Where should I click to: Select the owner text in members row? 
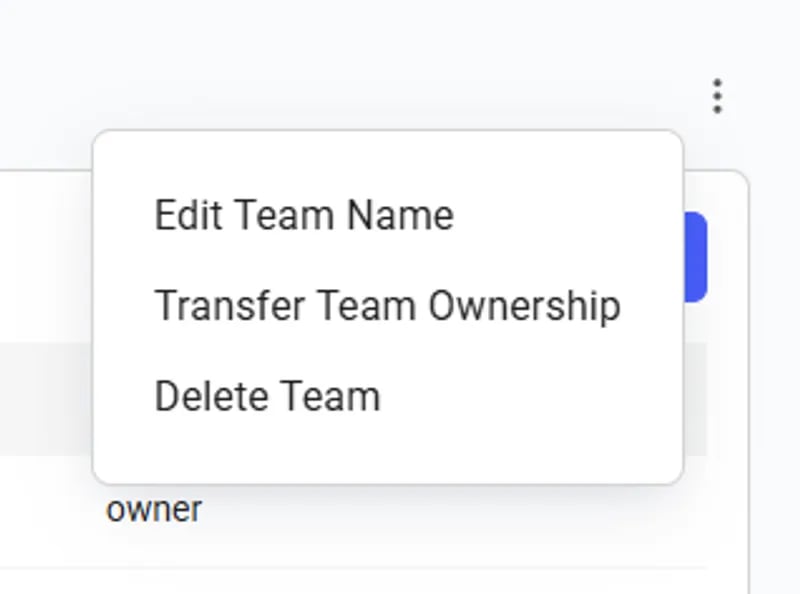click(154, 509)
